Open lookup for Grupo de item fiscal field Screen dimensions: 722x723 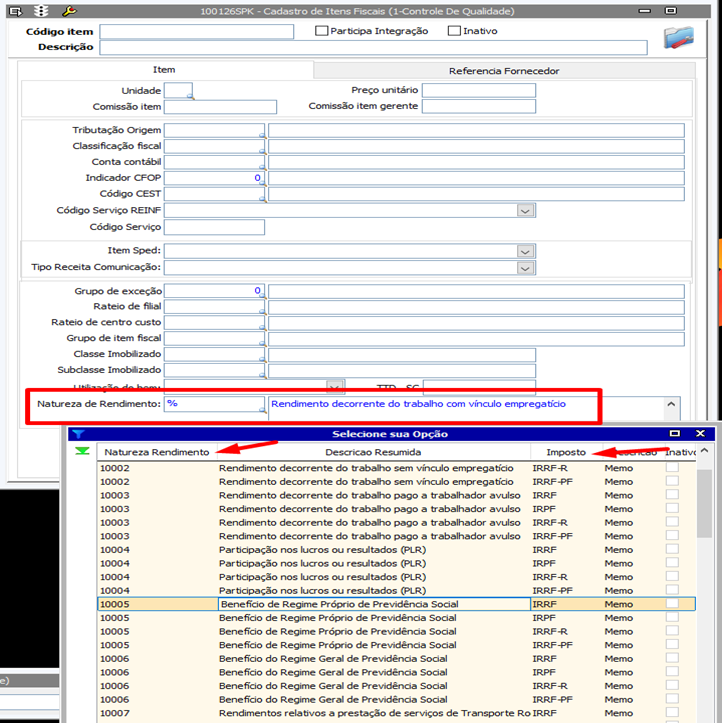point(262,343)
